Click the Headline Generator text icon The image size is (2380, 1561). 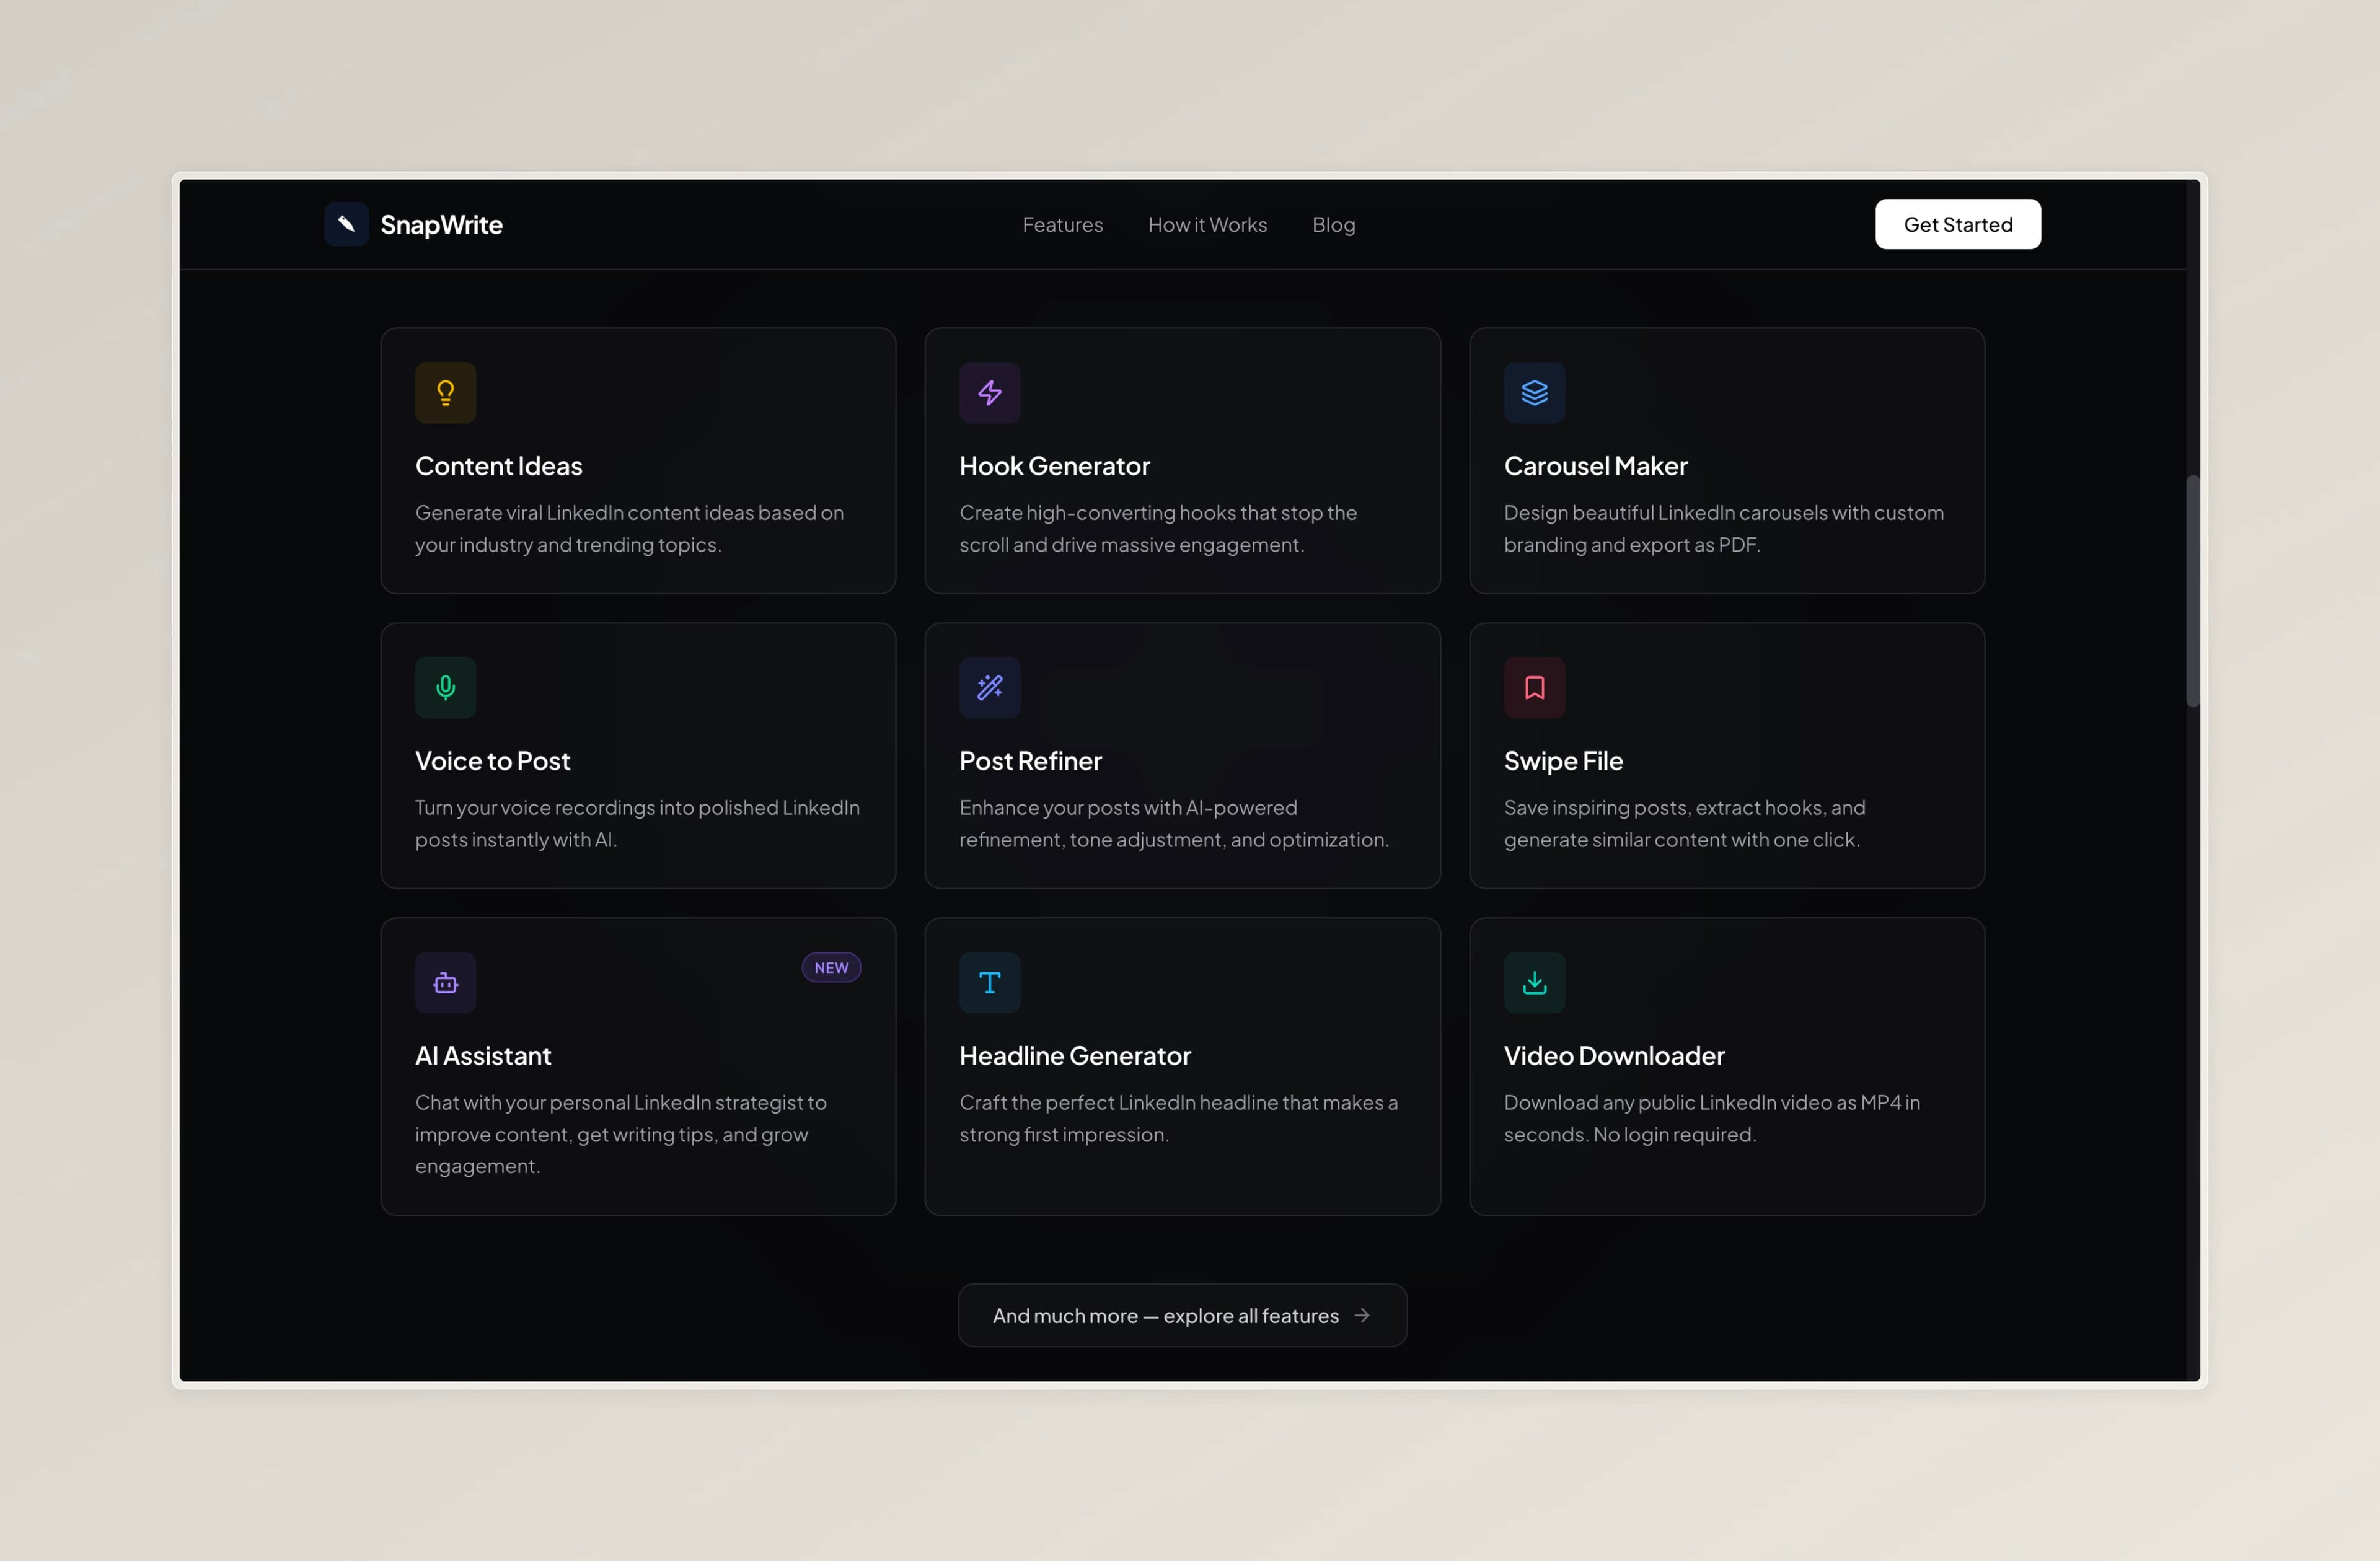[989, 983]
